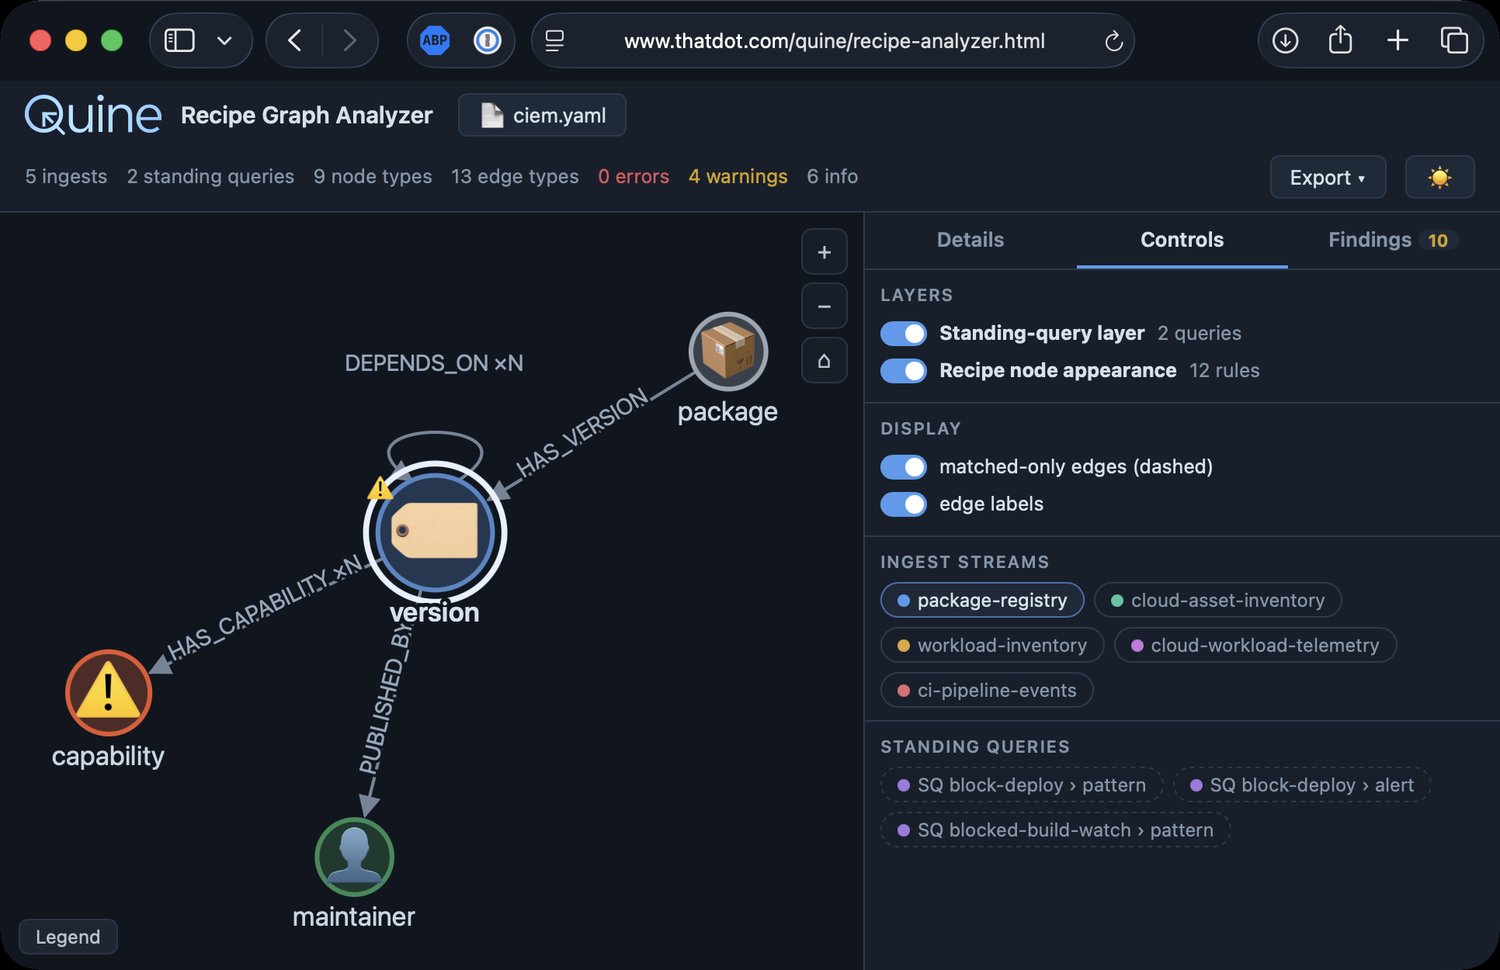Image resolution: width=1500 pixels, height=970 pixels.
Task: Zoom out the graph with minus button
Action: tap(824, 306)
